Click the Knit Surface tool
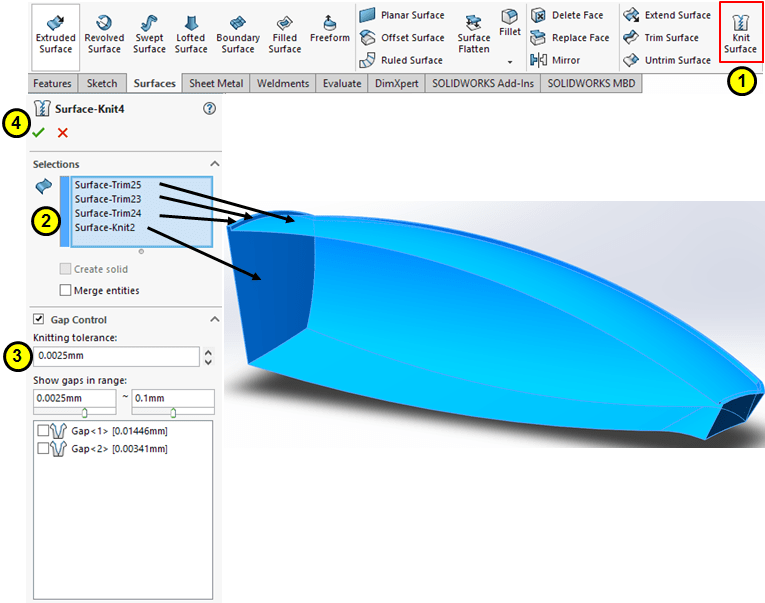Viewport: 765px width, 603px height. point(740,33)
